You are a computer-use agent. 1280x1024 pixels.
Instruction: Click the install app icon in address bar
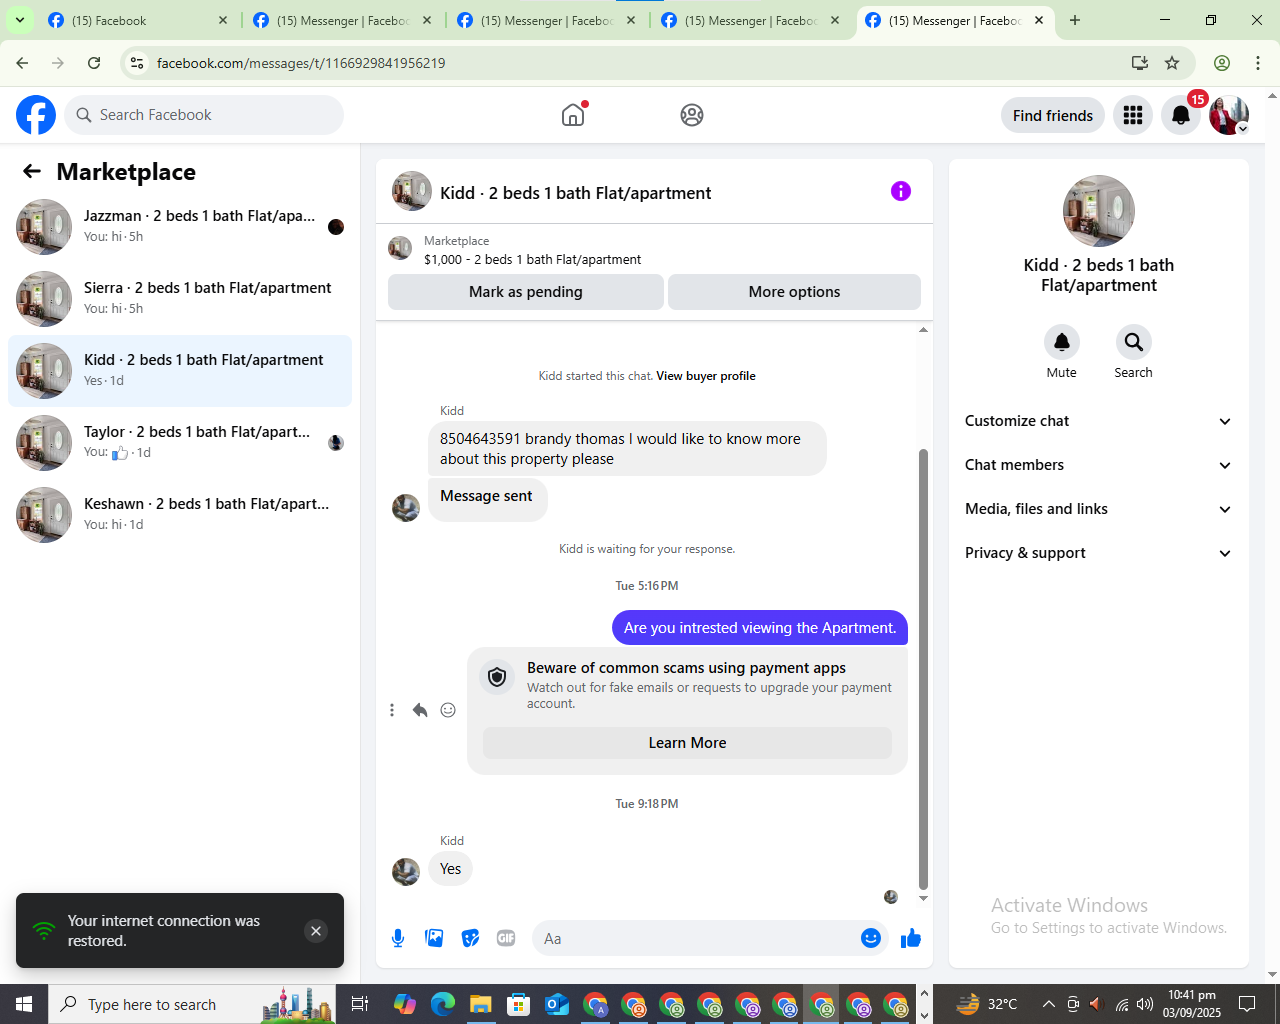point(1139,63)
